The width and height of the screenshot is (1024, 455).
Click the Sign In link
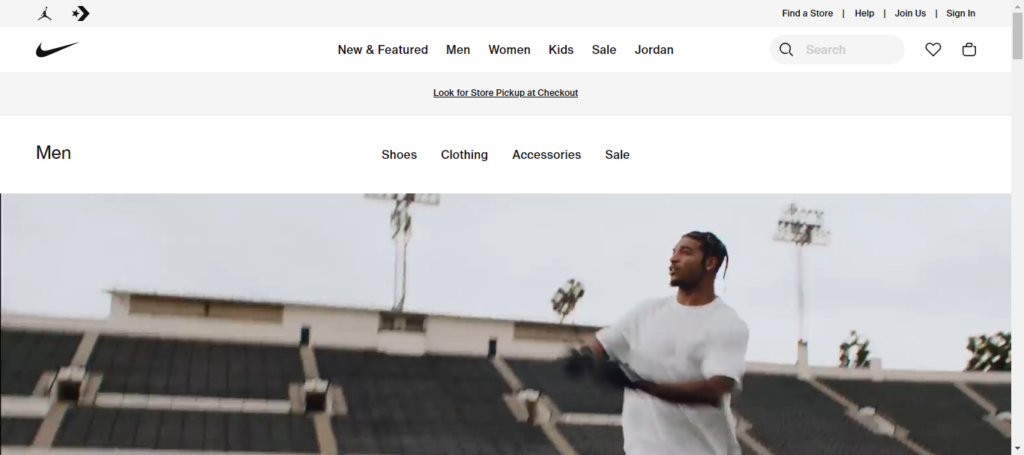point(961,13)
